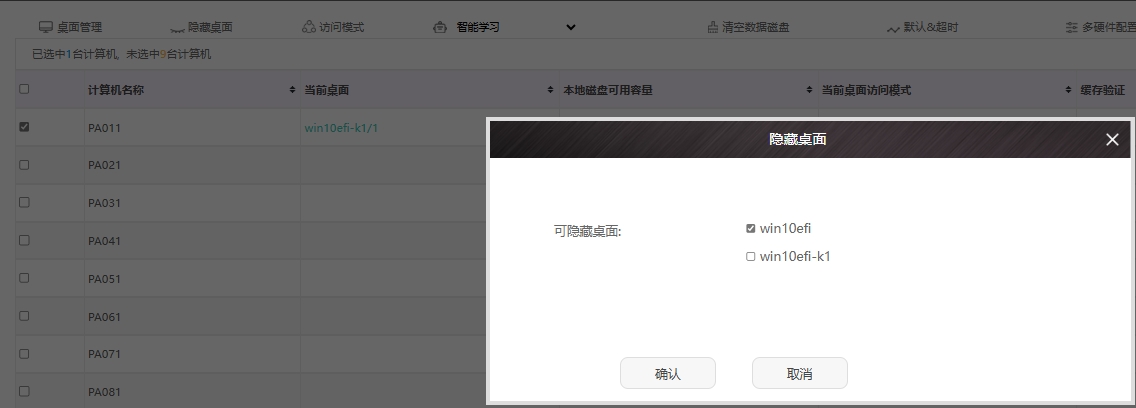Screen dimensions: 1136x408
Task: Toggle the select-all header checkbox
Action: (x=24, y=89)
